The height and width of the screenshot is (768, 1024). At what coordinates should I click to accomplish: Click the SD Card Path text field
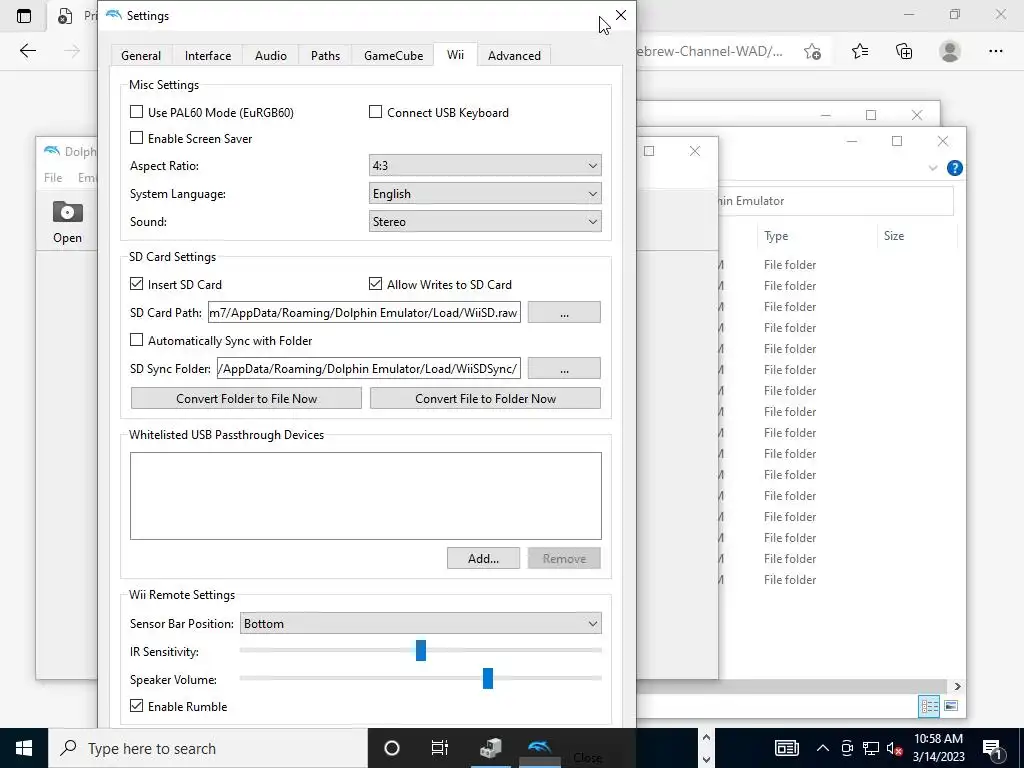coord(364,312)
